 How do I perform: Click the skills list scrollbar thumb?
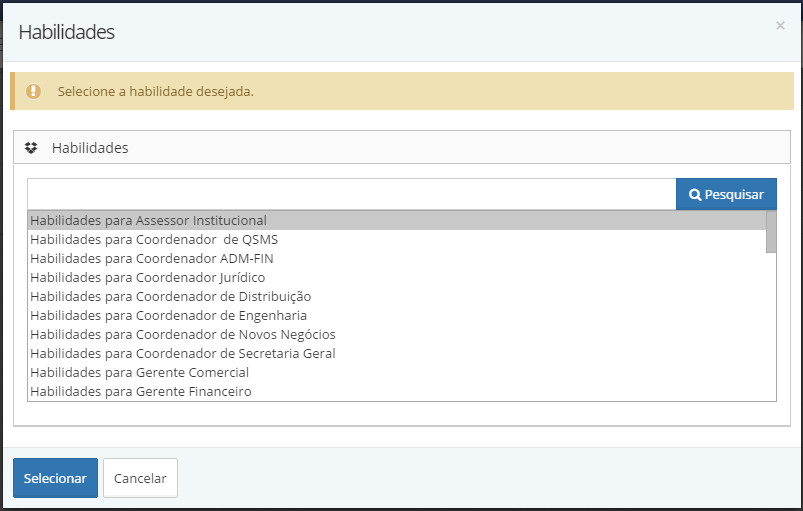(771, 232)
